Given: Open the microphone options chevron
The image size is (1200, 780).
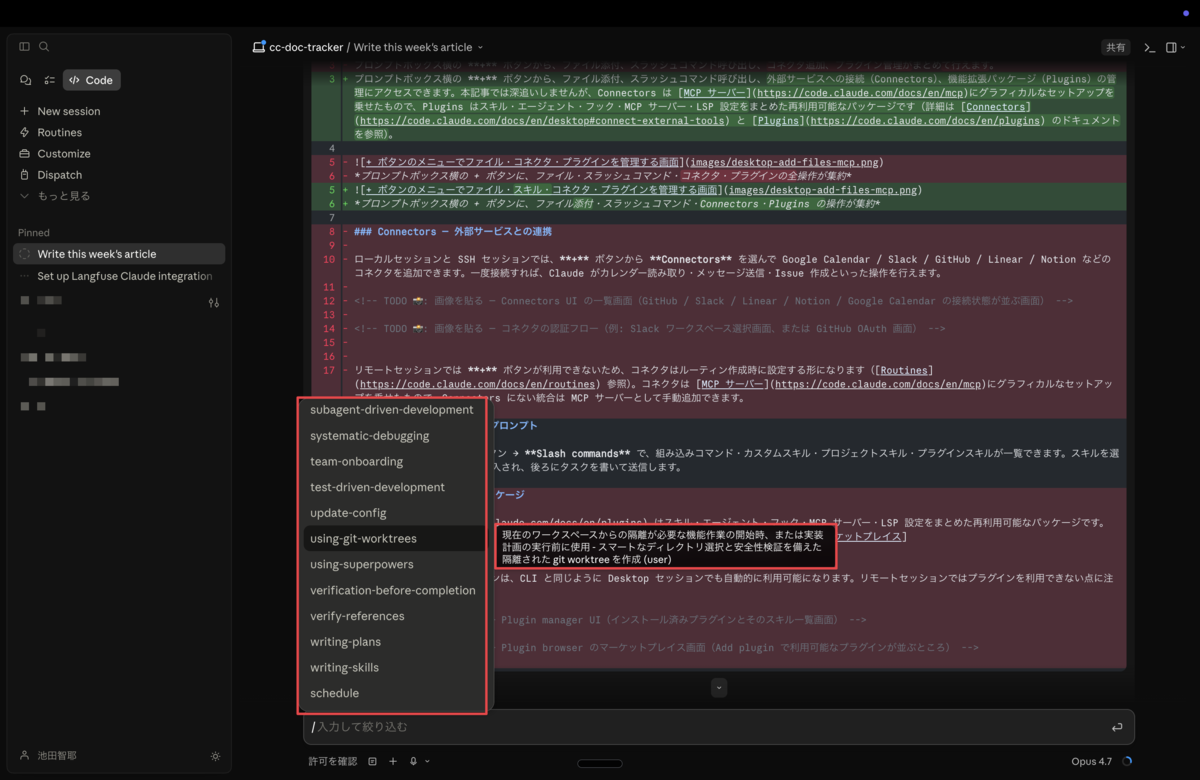Looking at the screenshot, I should (x=427, y=762).
